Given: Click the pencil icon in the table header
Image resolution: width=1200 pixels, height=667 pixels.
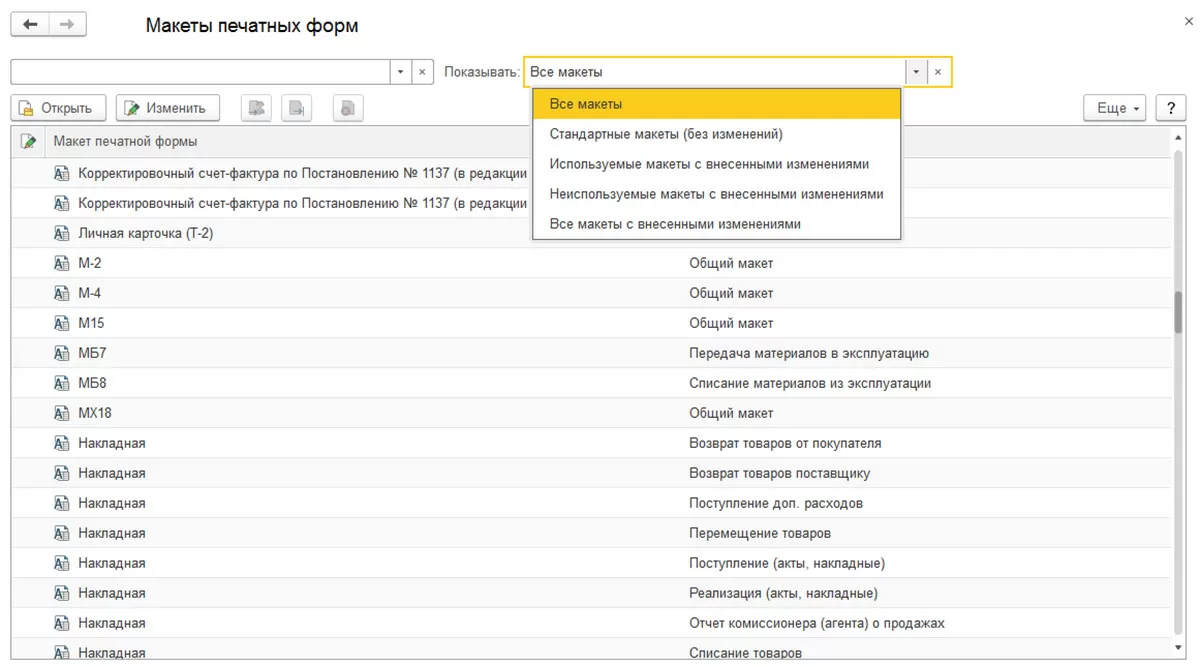Looking at the screenshot, I should [28, 141].
